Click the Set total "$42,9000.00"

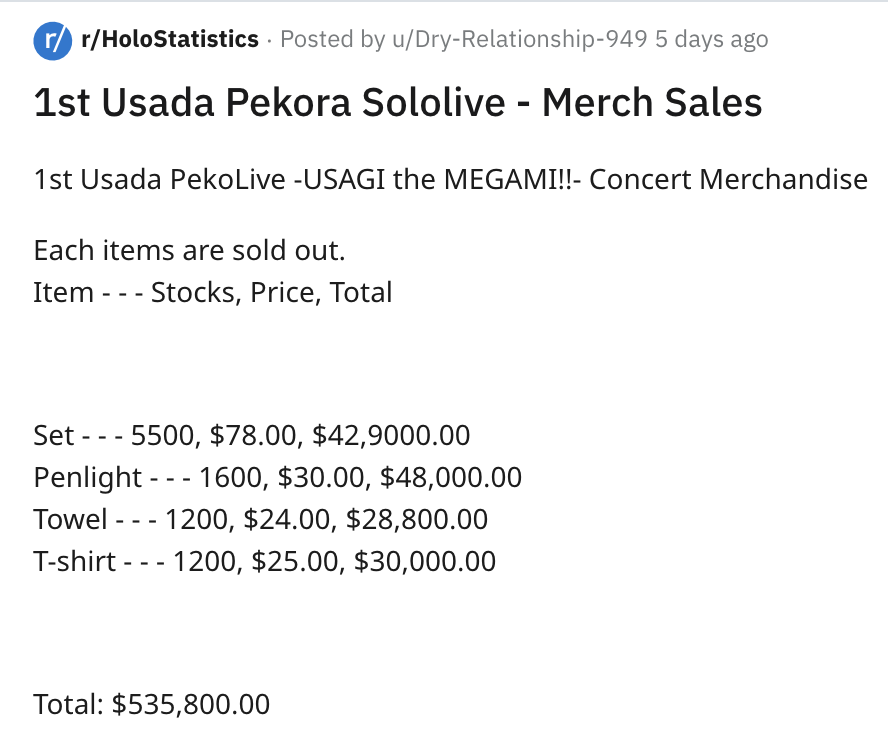pyautogui.click(x=391, y=435)
